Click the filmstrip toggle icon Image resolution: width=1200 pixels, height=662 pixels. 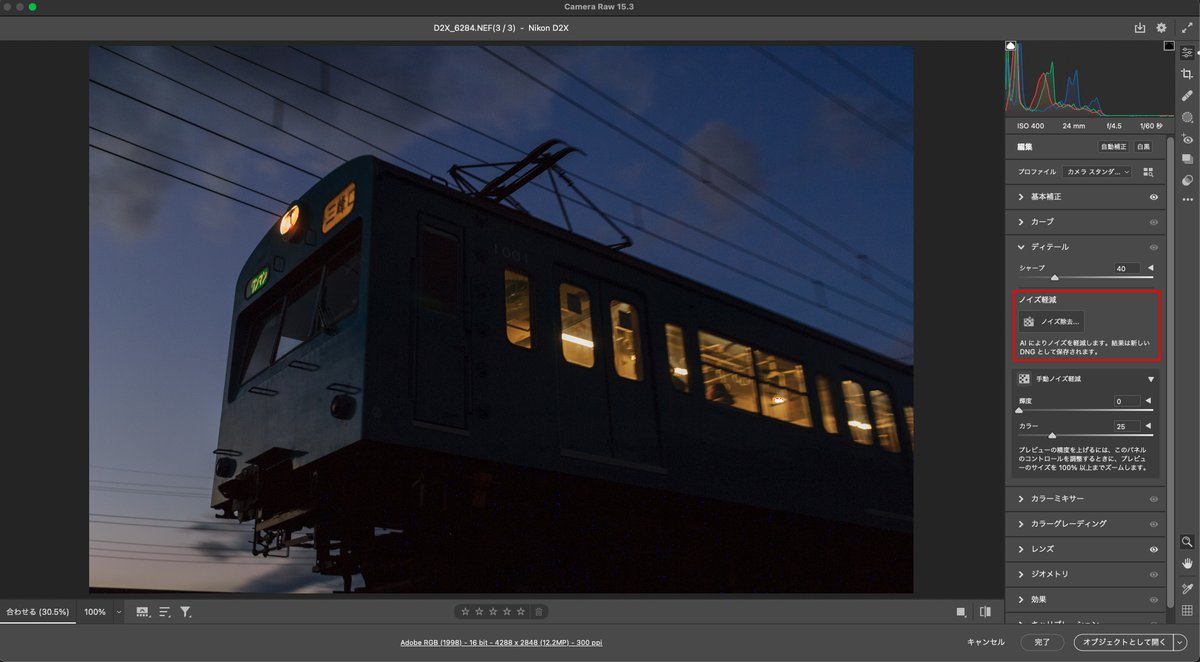coord(142,611)
